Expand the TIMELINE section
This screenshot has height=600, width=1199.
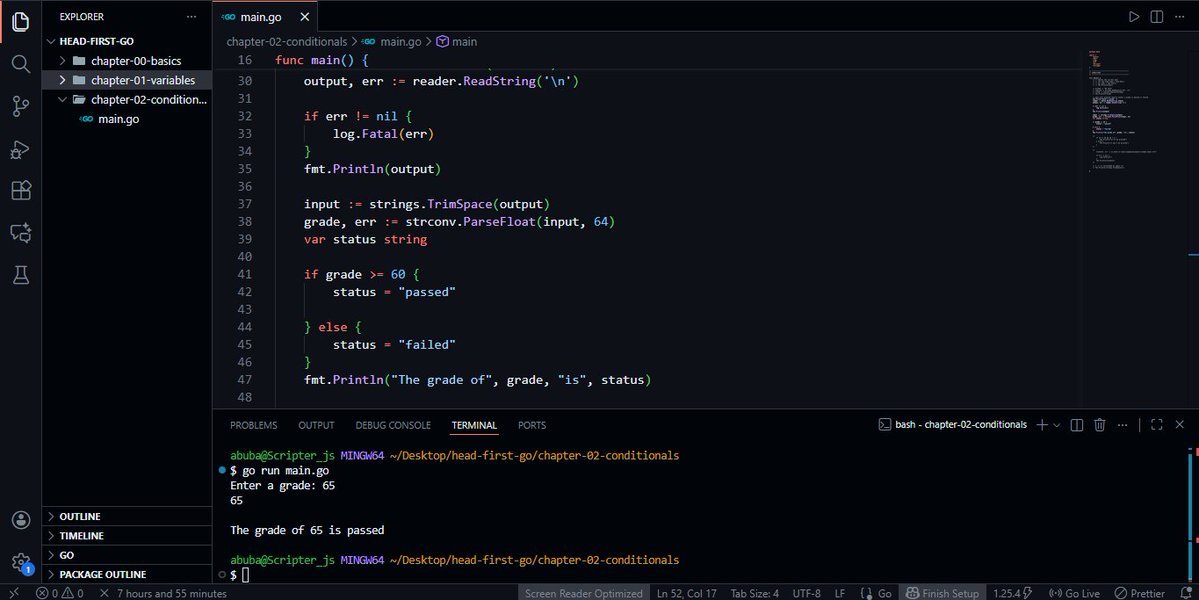point(127,536)
